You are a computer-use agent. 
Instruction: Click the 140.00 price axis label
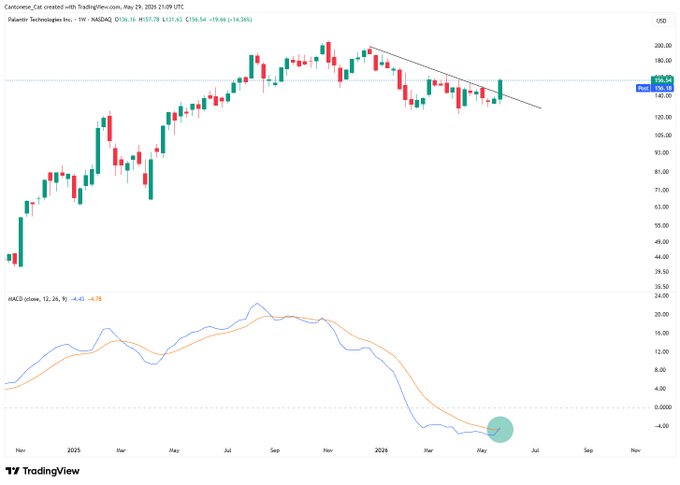point(663,96)
